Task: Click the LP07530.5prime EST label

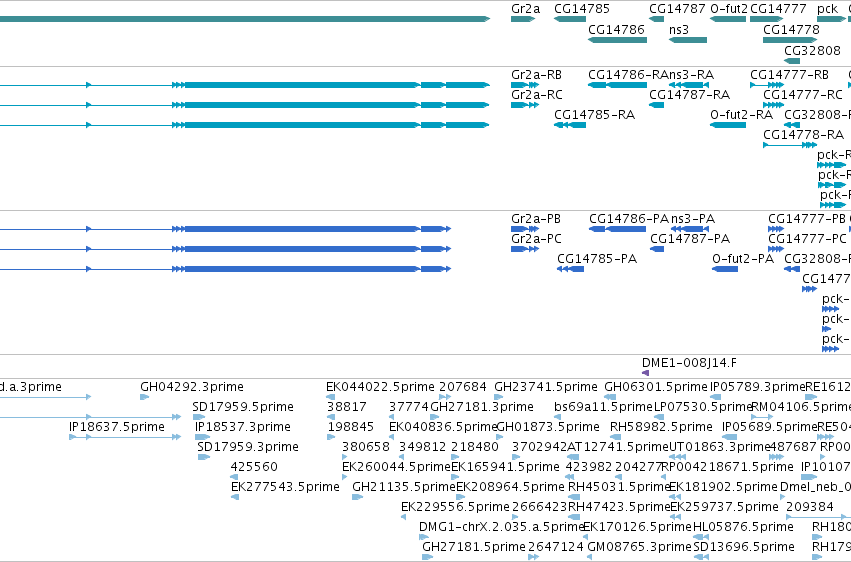Action: coord(703,407)
